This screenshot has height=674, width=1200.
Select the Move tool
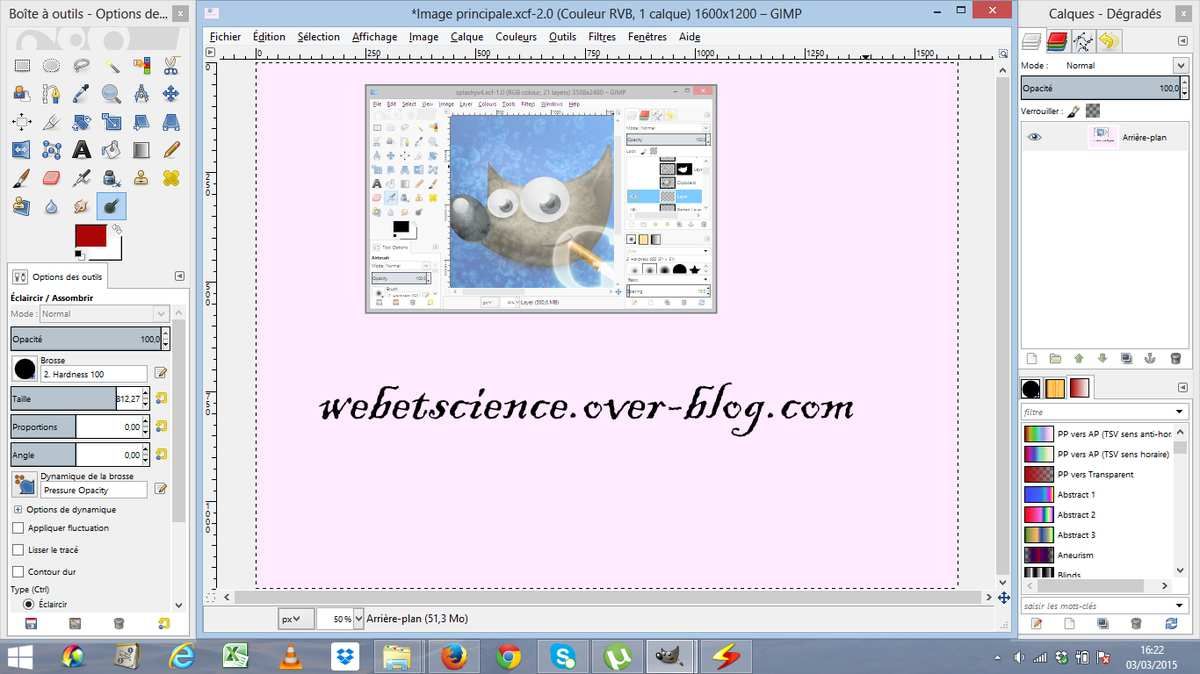(x=171, y=94)
